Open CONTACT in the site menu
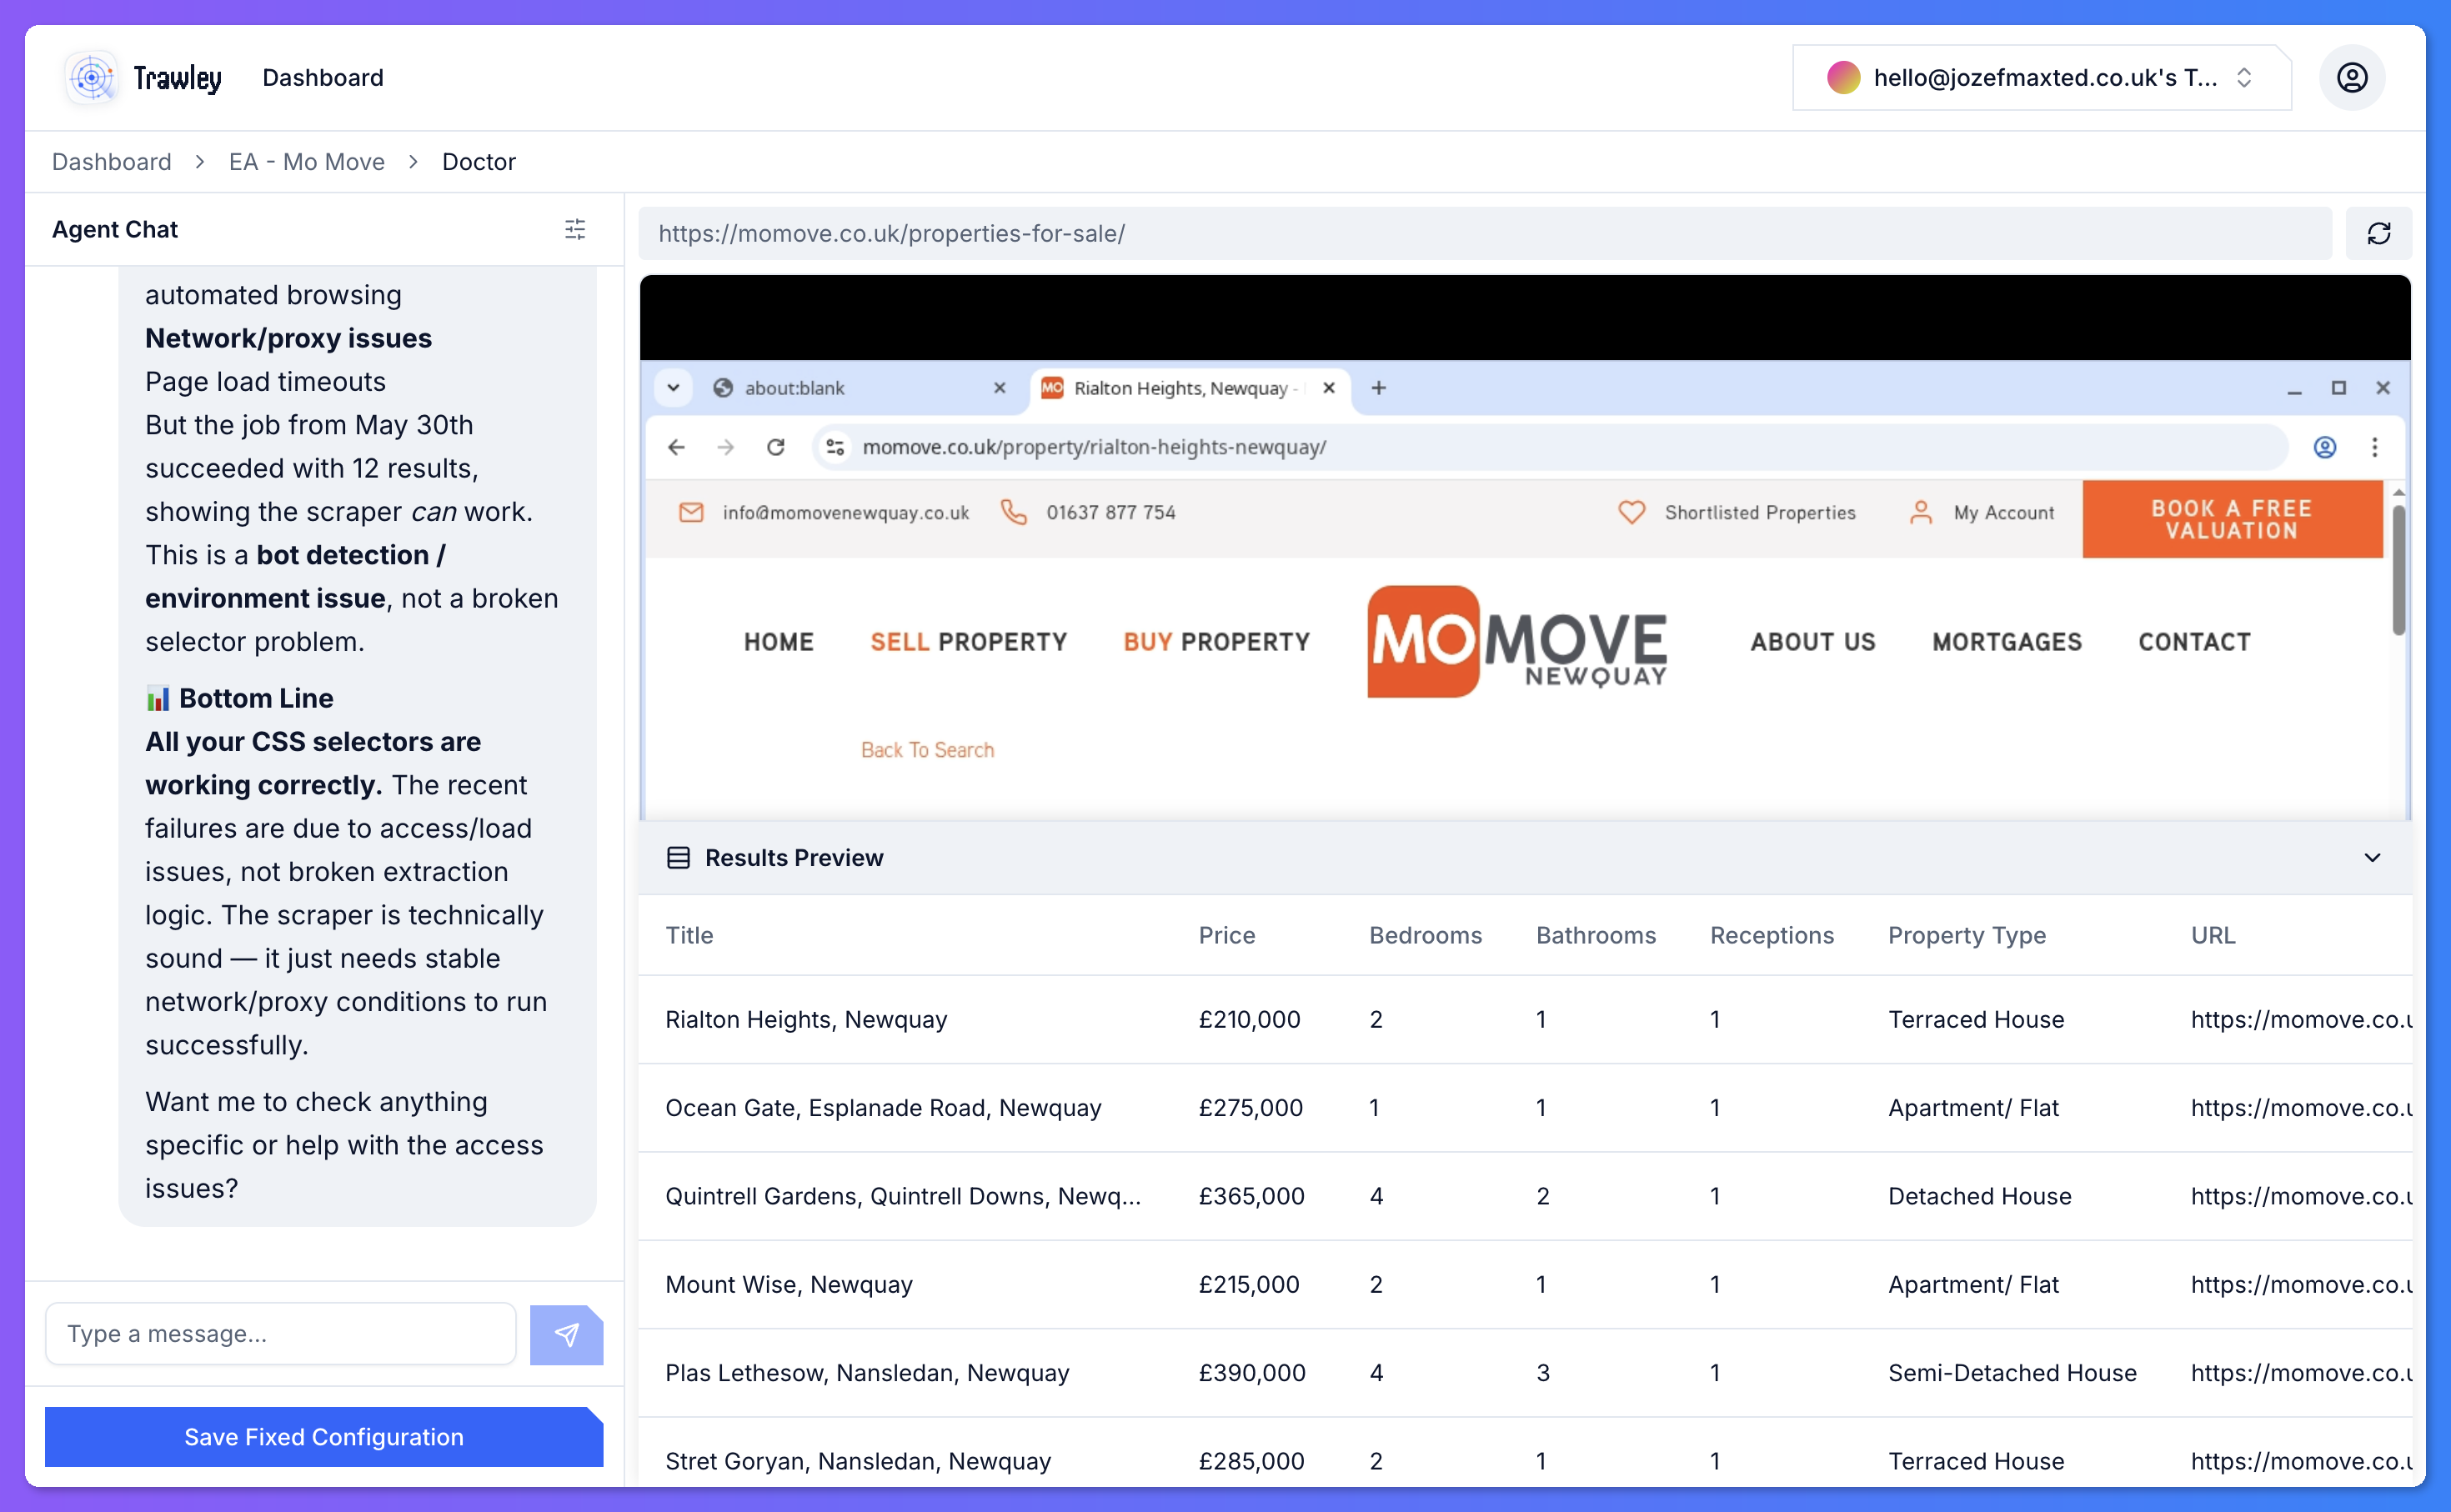Viewport: 2451px width, 1512px height. click(2195, 642)
